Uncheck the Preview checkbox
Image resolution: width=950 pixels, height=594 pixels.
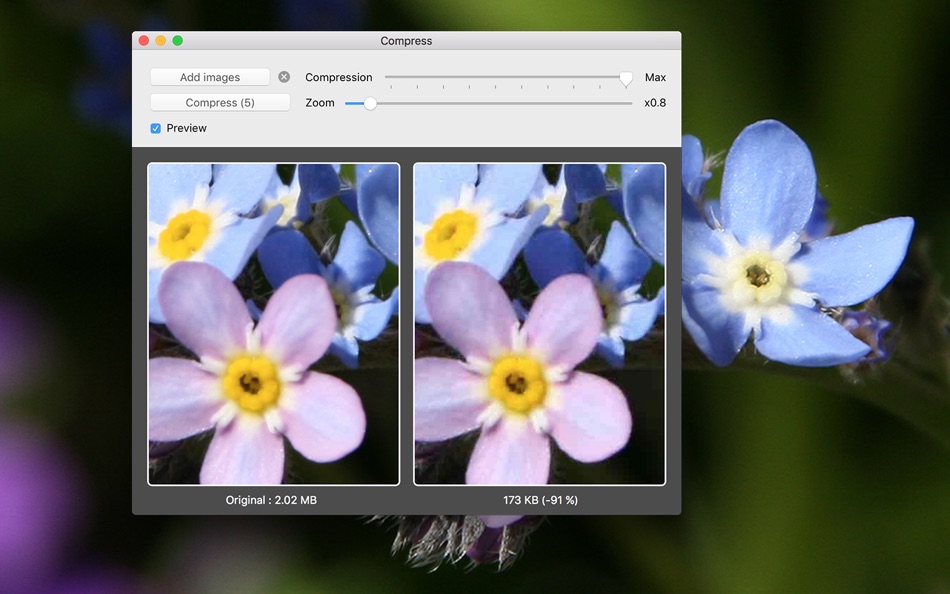point(156,128)
